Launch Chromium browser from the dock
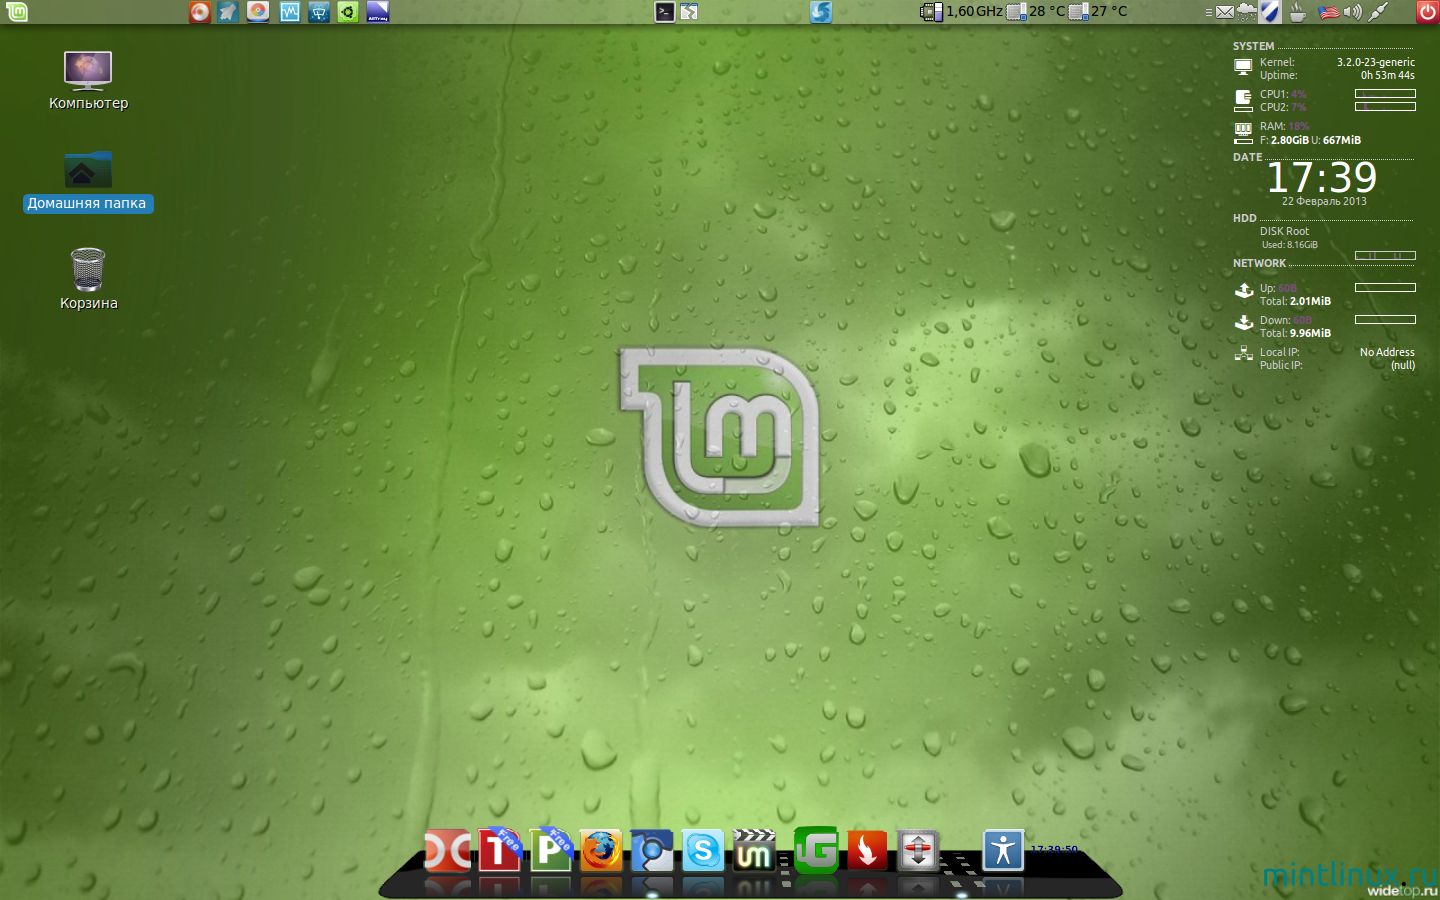Screen dimensions: 1440x900 (x=652, y=852)
